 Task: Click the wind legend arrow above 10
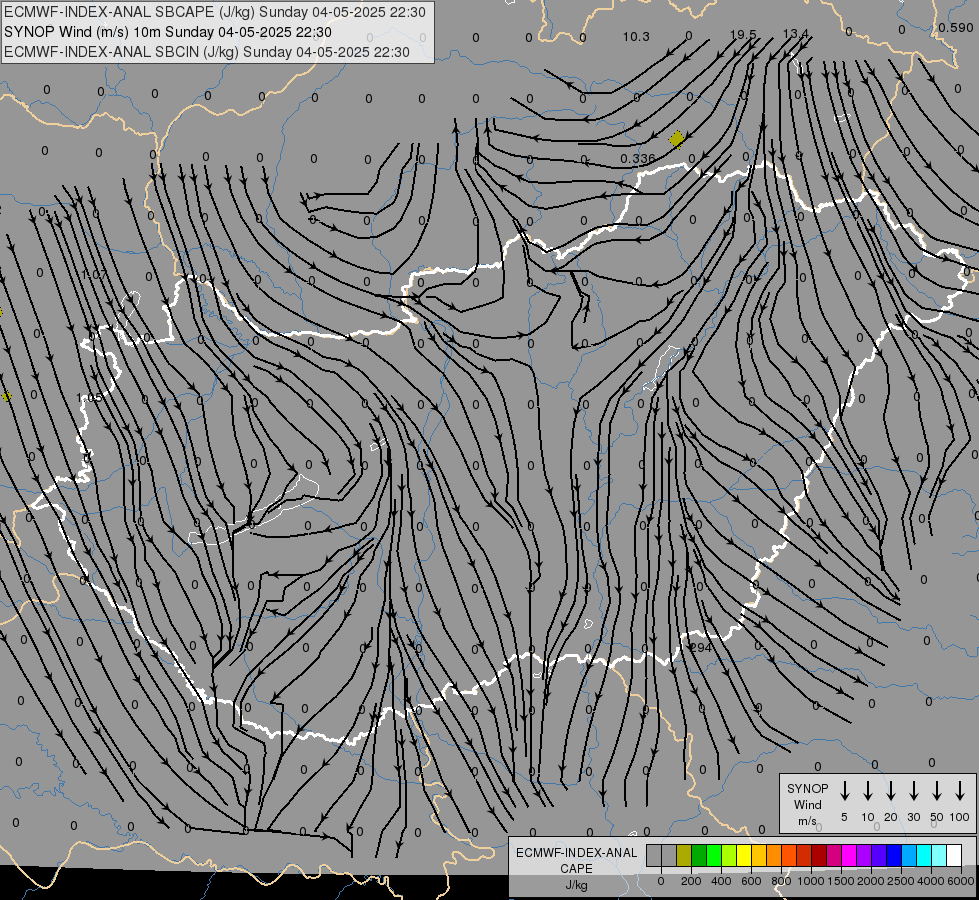867,791
